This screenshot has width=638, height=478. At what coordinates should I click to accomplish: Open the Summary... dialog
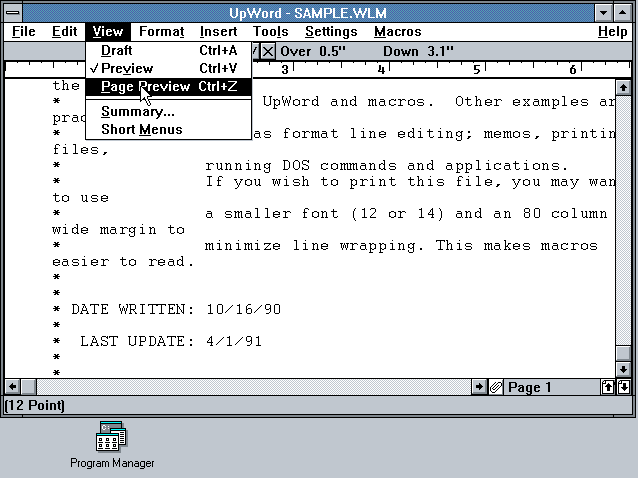(x=168, y=111)
